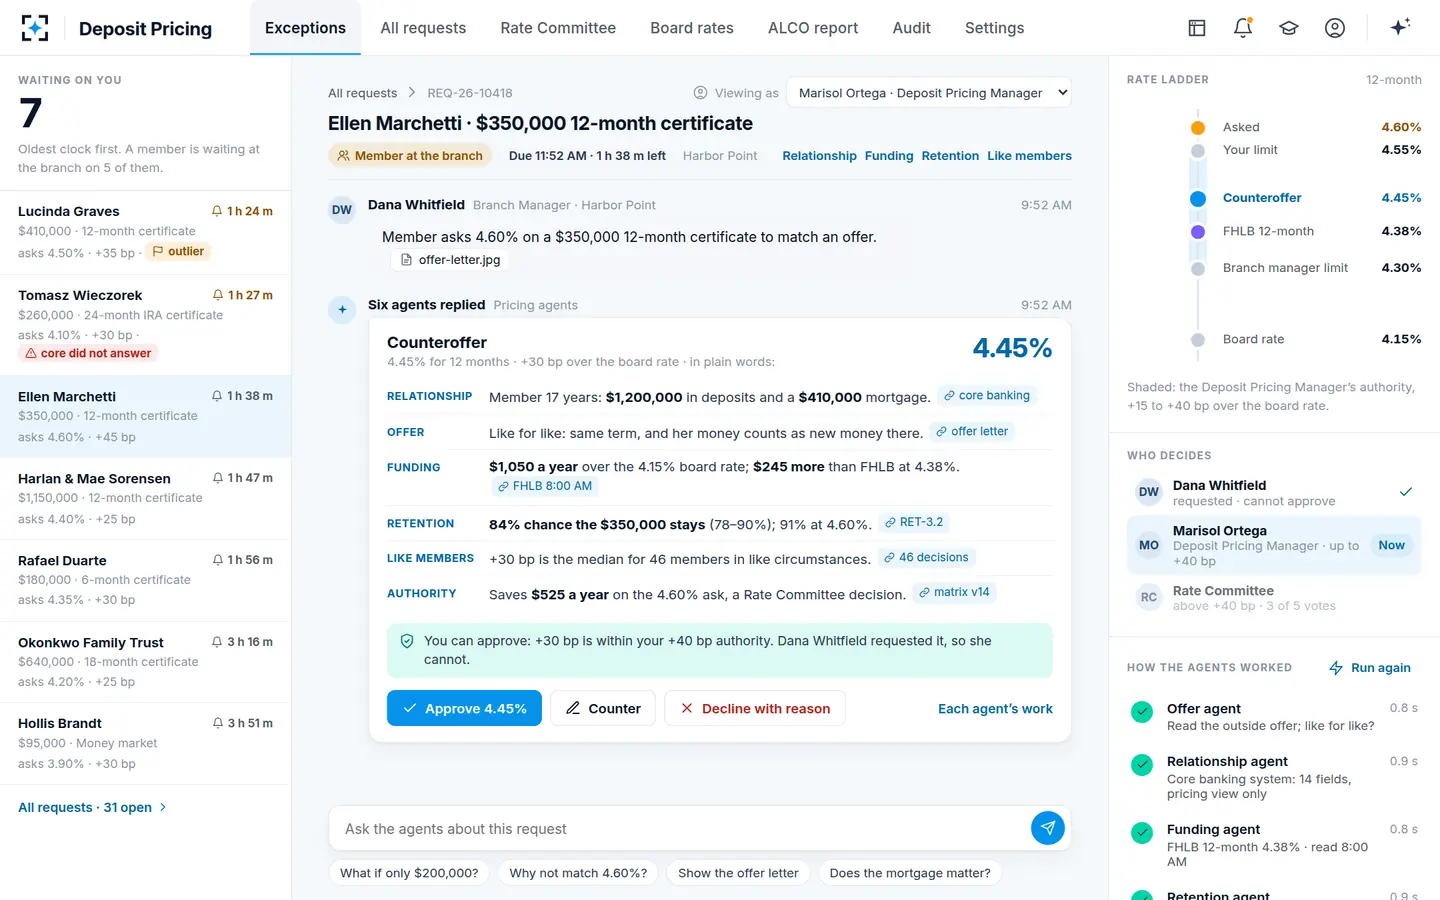Click the MO avatar for Marisol Ortega
Image resolution: width=1440 pixels, height=900 pixels.
click(1149, 545)
